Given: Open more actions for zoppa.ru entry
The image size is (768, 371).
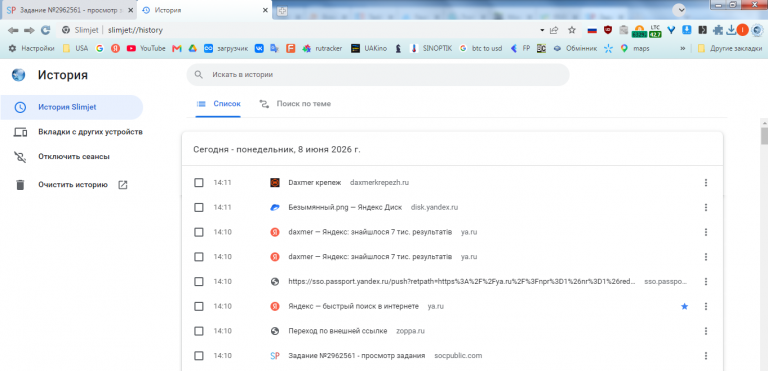Looking at the screenshot, I should coord(706,331).
